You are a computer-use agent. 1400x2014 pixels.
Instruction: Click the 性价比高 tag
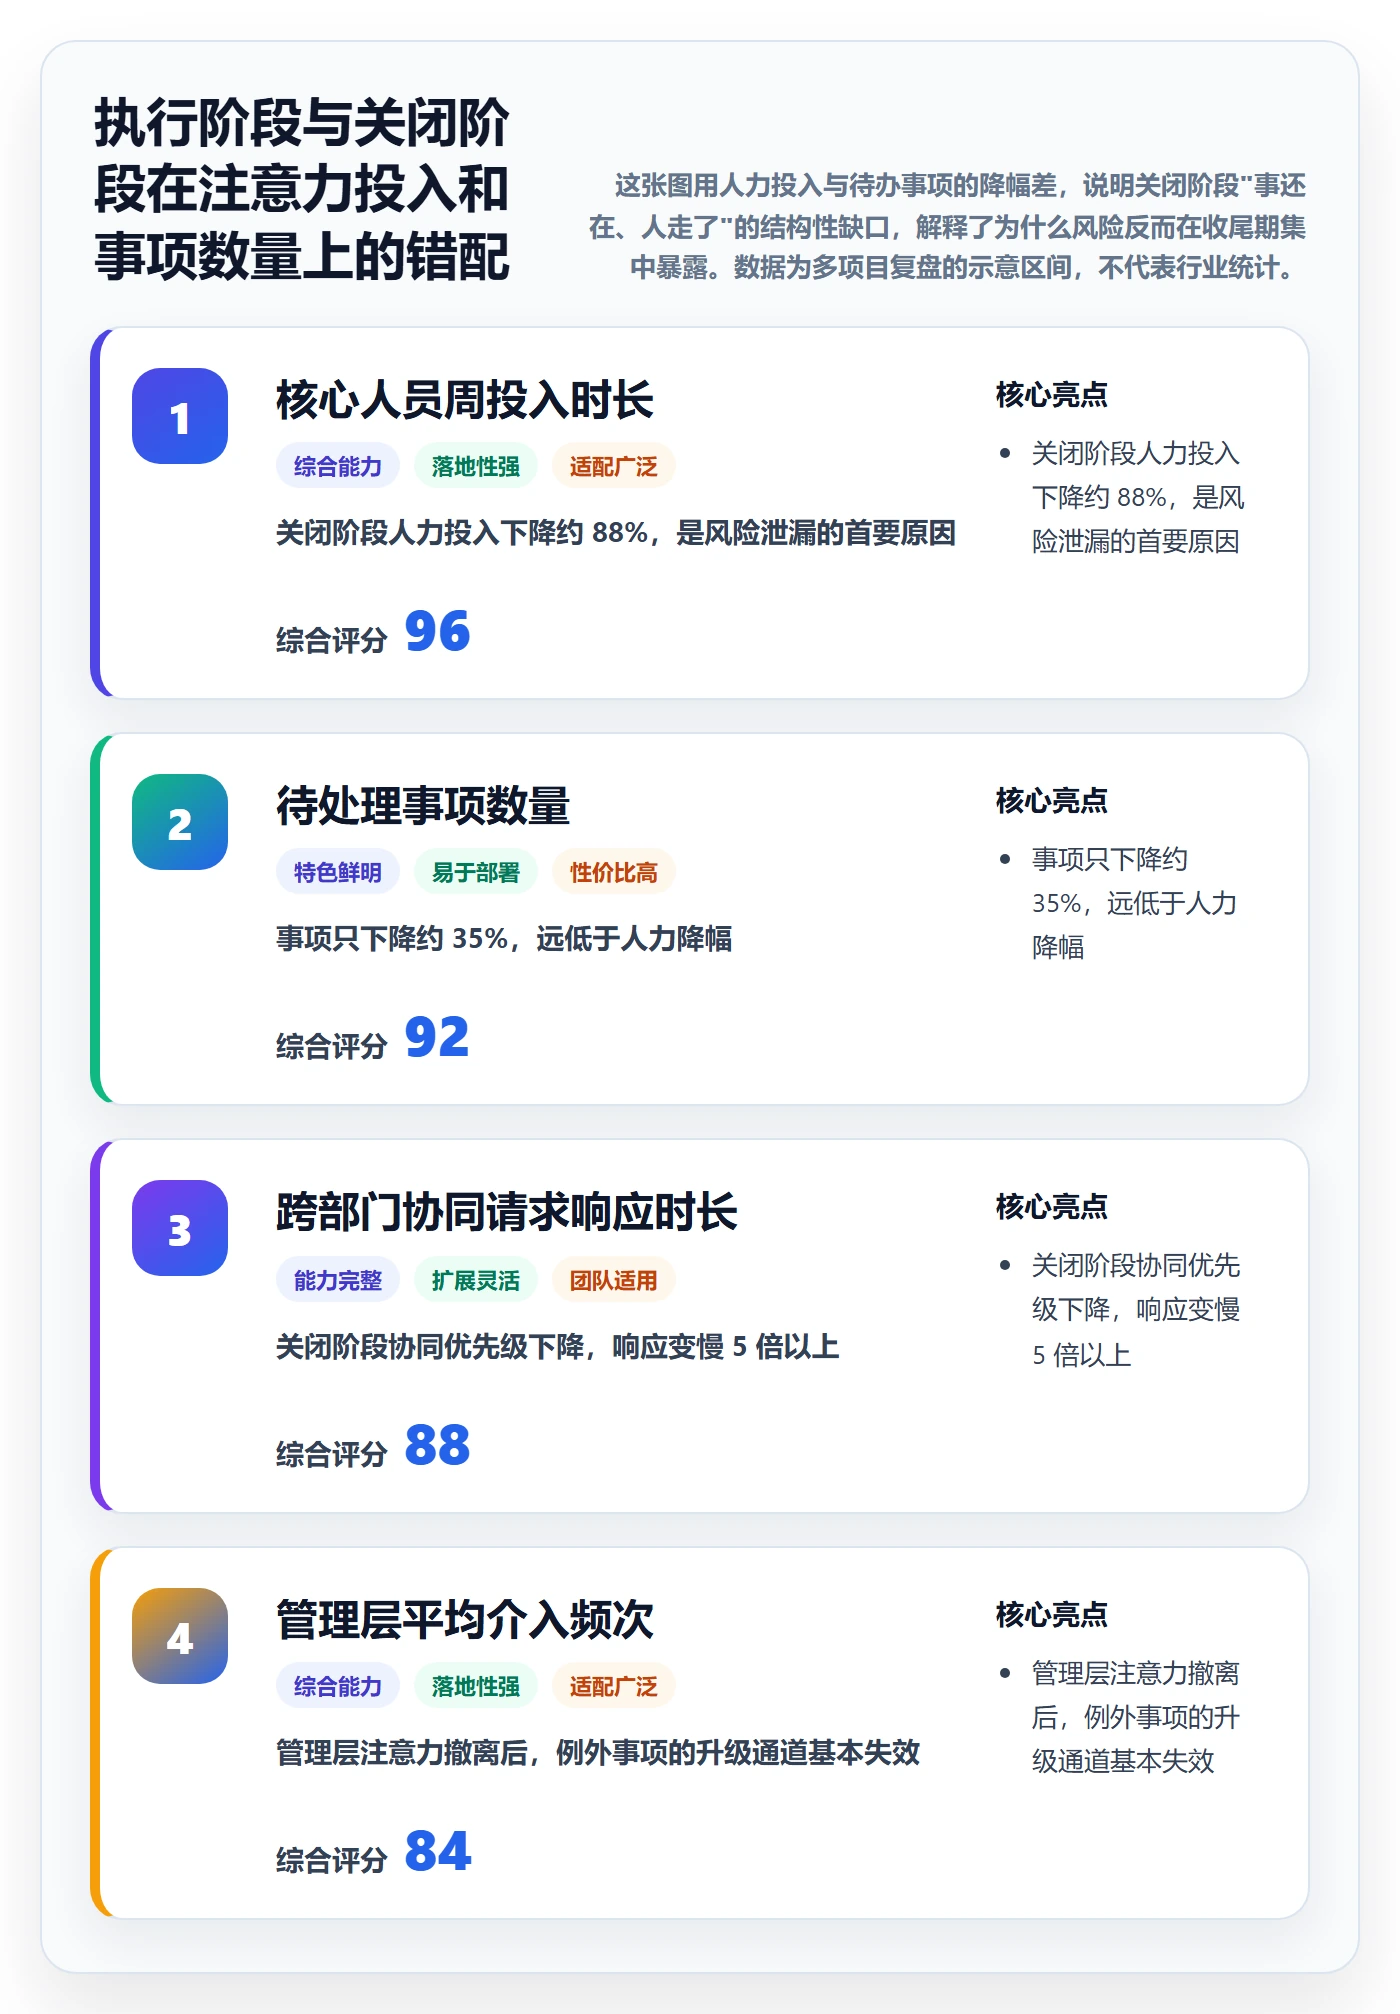point(614,872)
